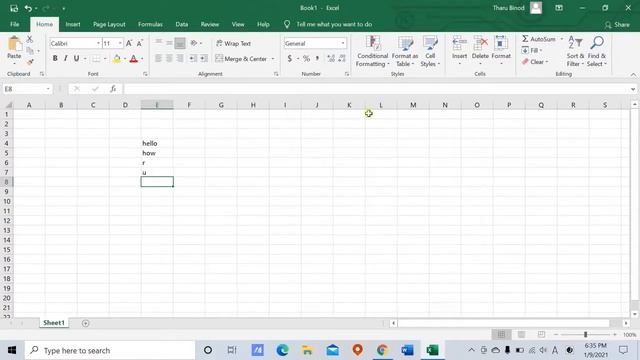Undo the last action
Viewport: 640px width, 360px height.
click(x=28, y=8)
